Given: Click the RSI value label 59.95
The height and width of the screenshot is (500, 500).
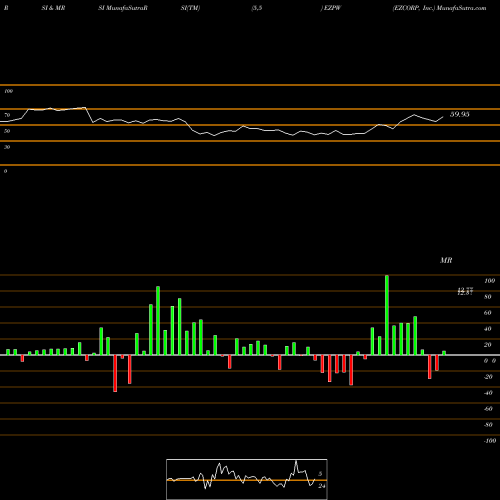Looking at the screenshot, I should (x=460, y=114).
